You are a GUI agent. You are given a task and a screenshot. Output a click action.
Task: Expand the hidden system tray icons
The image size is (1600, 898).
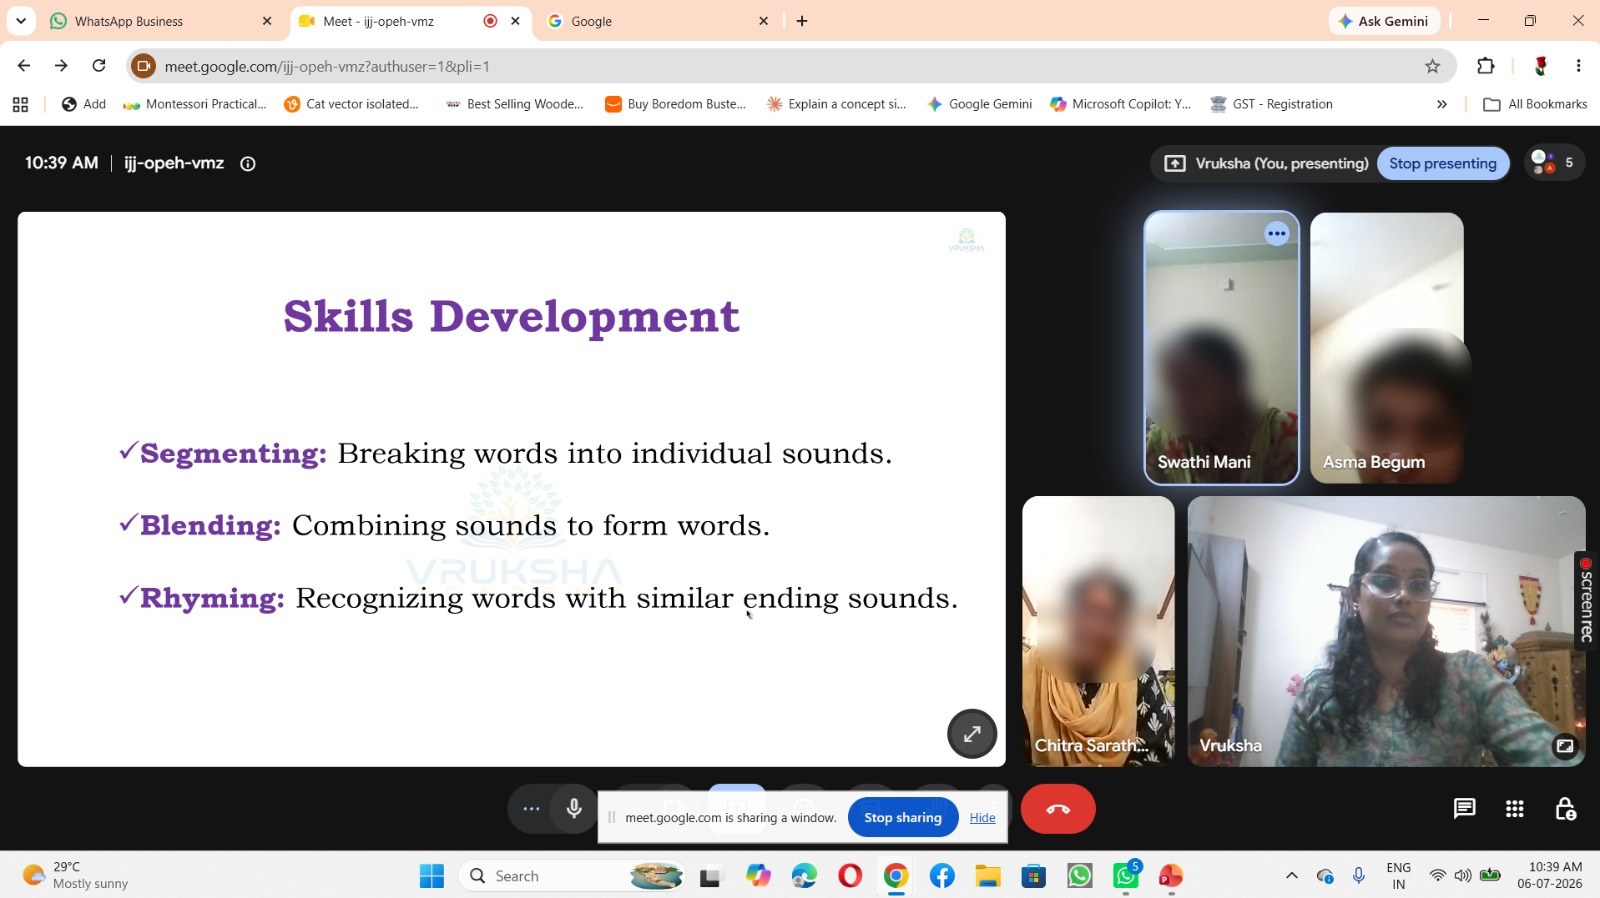pyautogui.click(x=1292, y=876)
